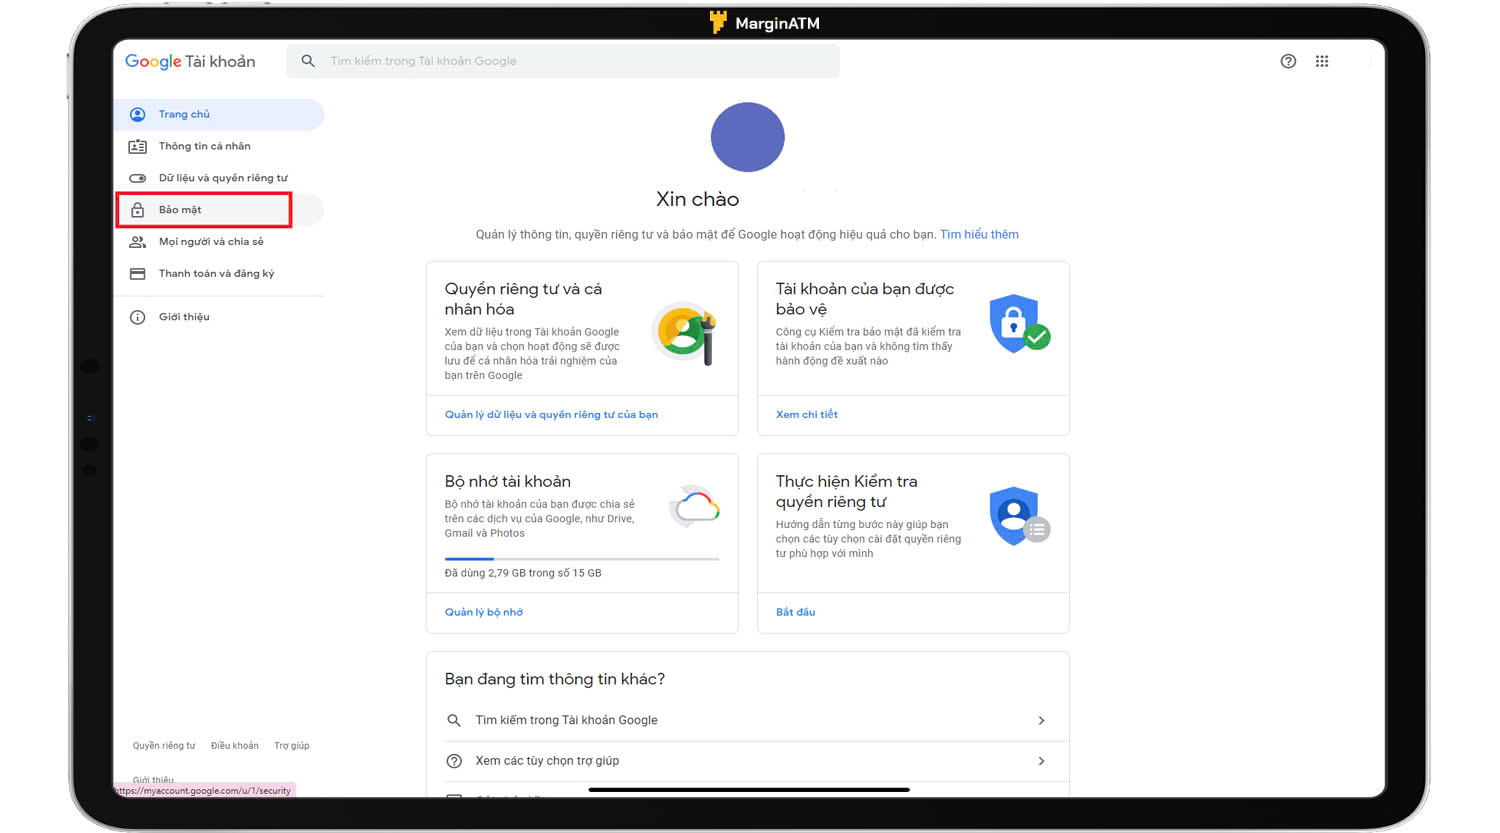Click the Giới thiệu info icon
The image size is (1500, 833).
coord(138,317)
